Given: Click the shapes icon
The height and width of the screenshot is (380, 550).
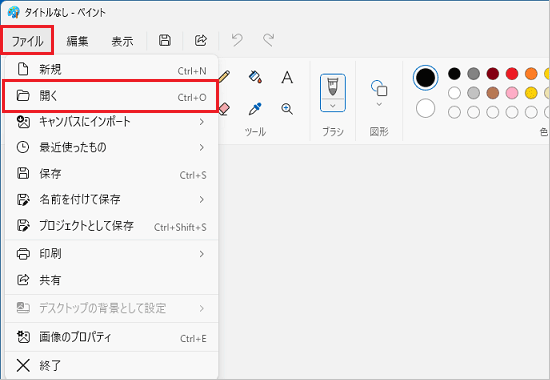Looking at the screenshot, I should tap(379, 88).
